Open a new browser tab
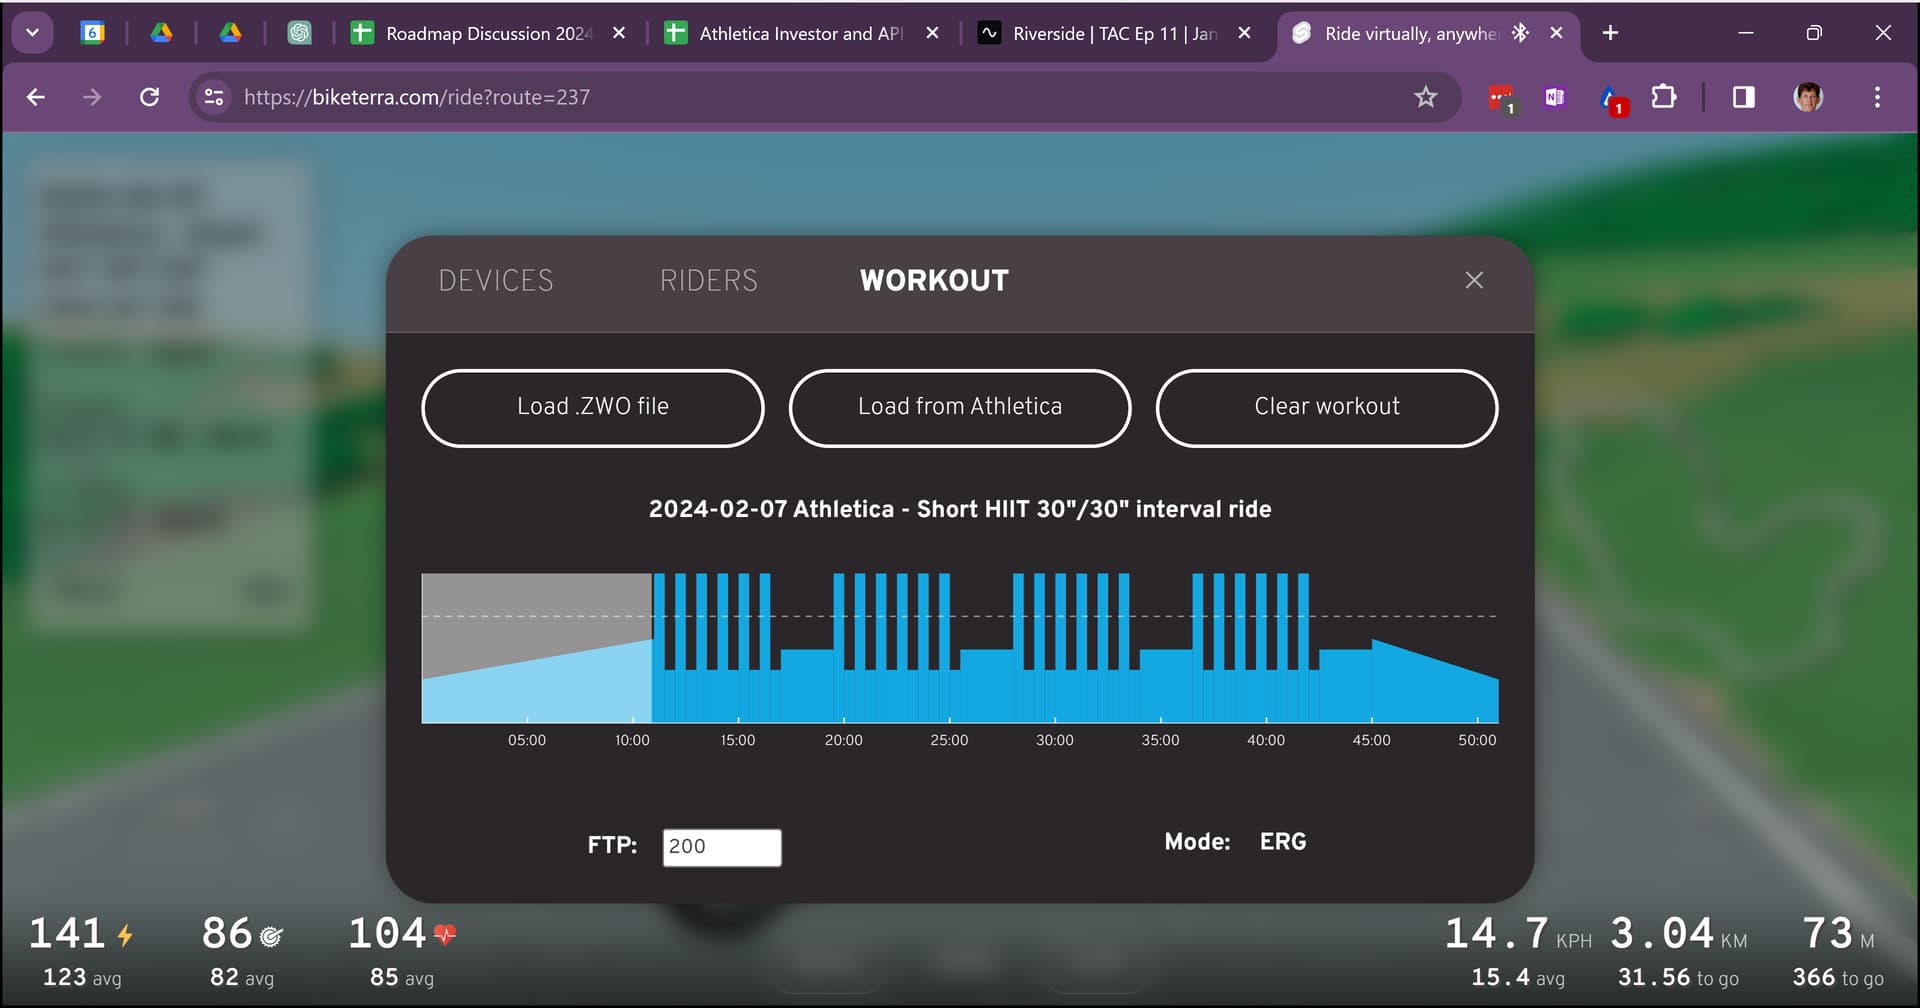 [x=1610, y=33]
